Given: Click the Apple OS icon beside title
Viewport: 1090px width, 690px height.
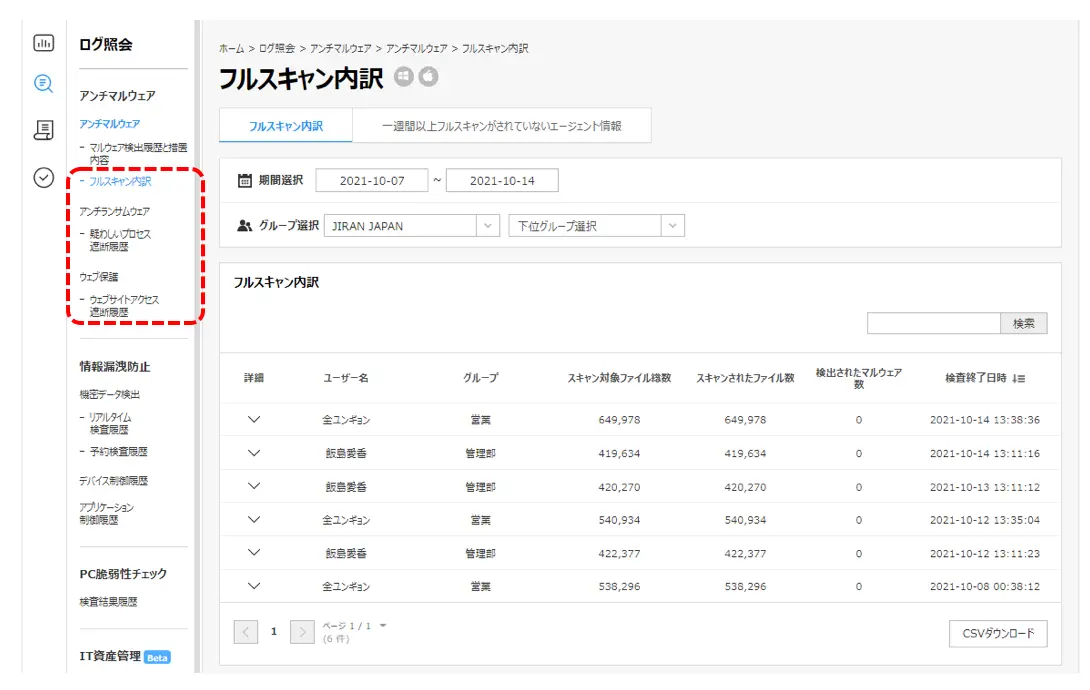Looking at the screenshot, I should (428, 77).
